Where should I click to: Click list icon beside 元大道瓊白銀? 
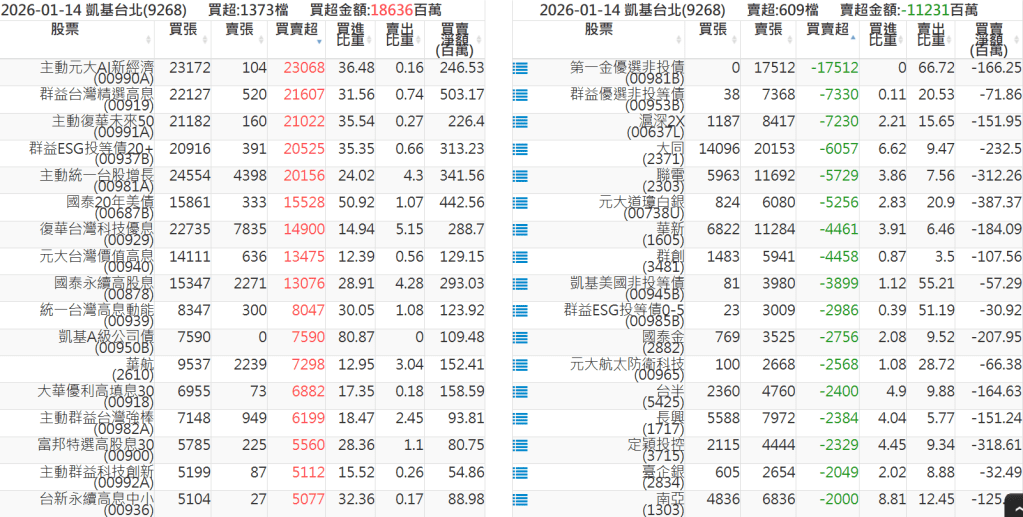(520, 204)
